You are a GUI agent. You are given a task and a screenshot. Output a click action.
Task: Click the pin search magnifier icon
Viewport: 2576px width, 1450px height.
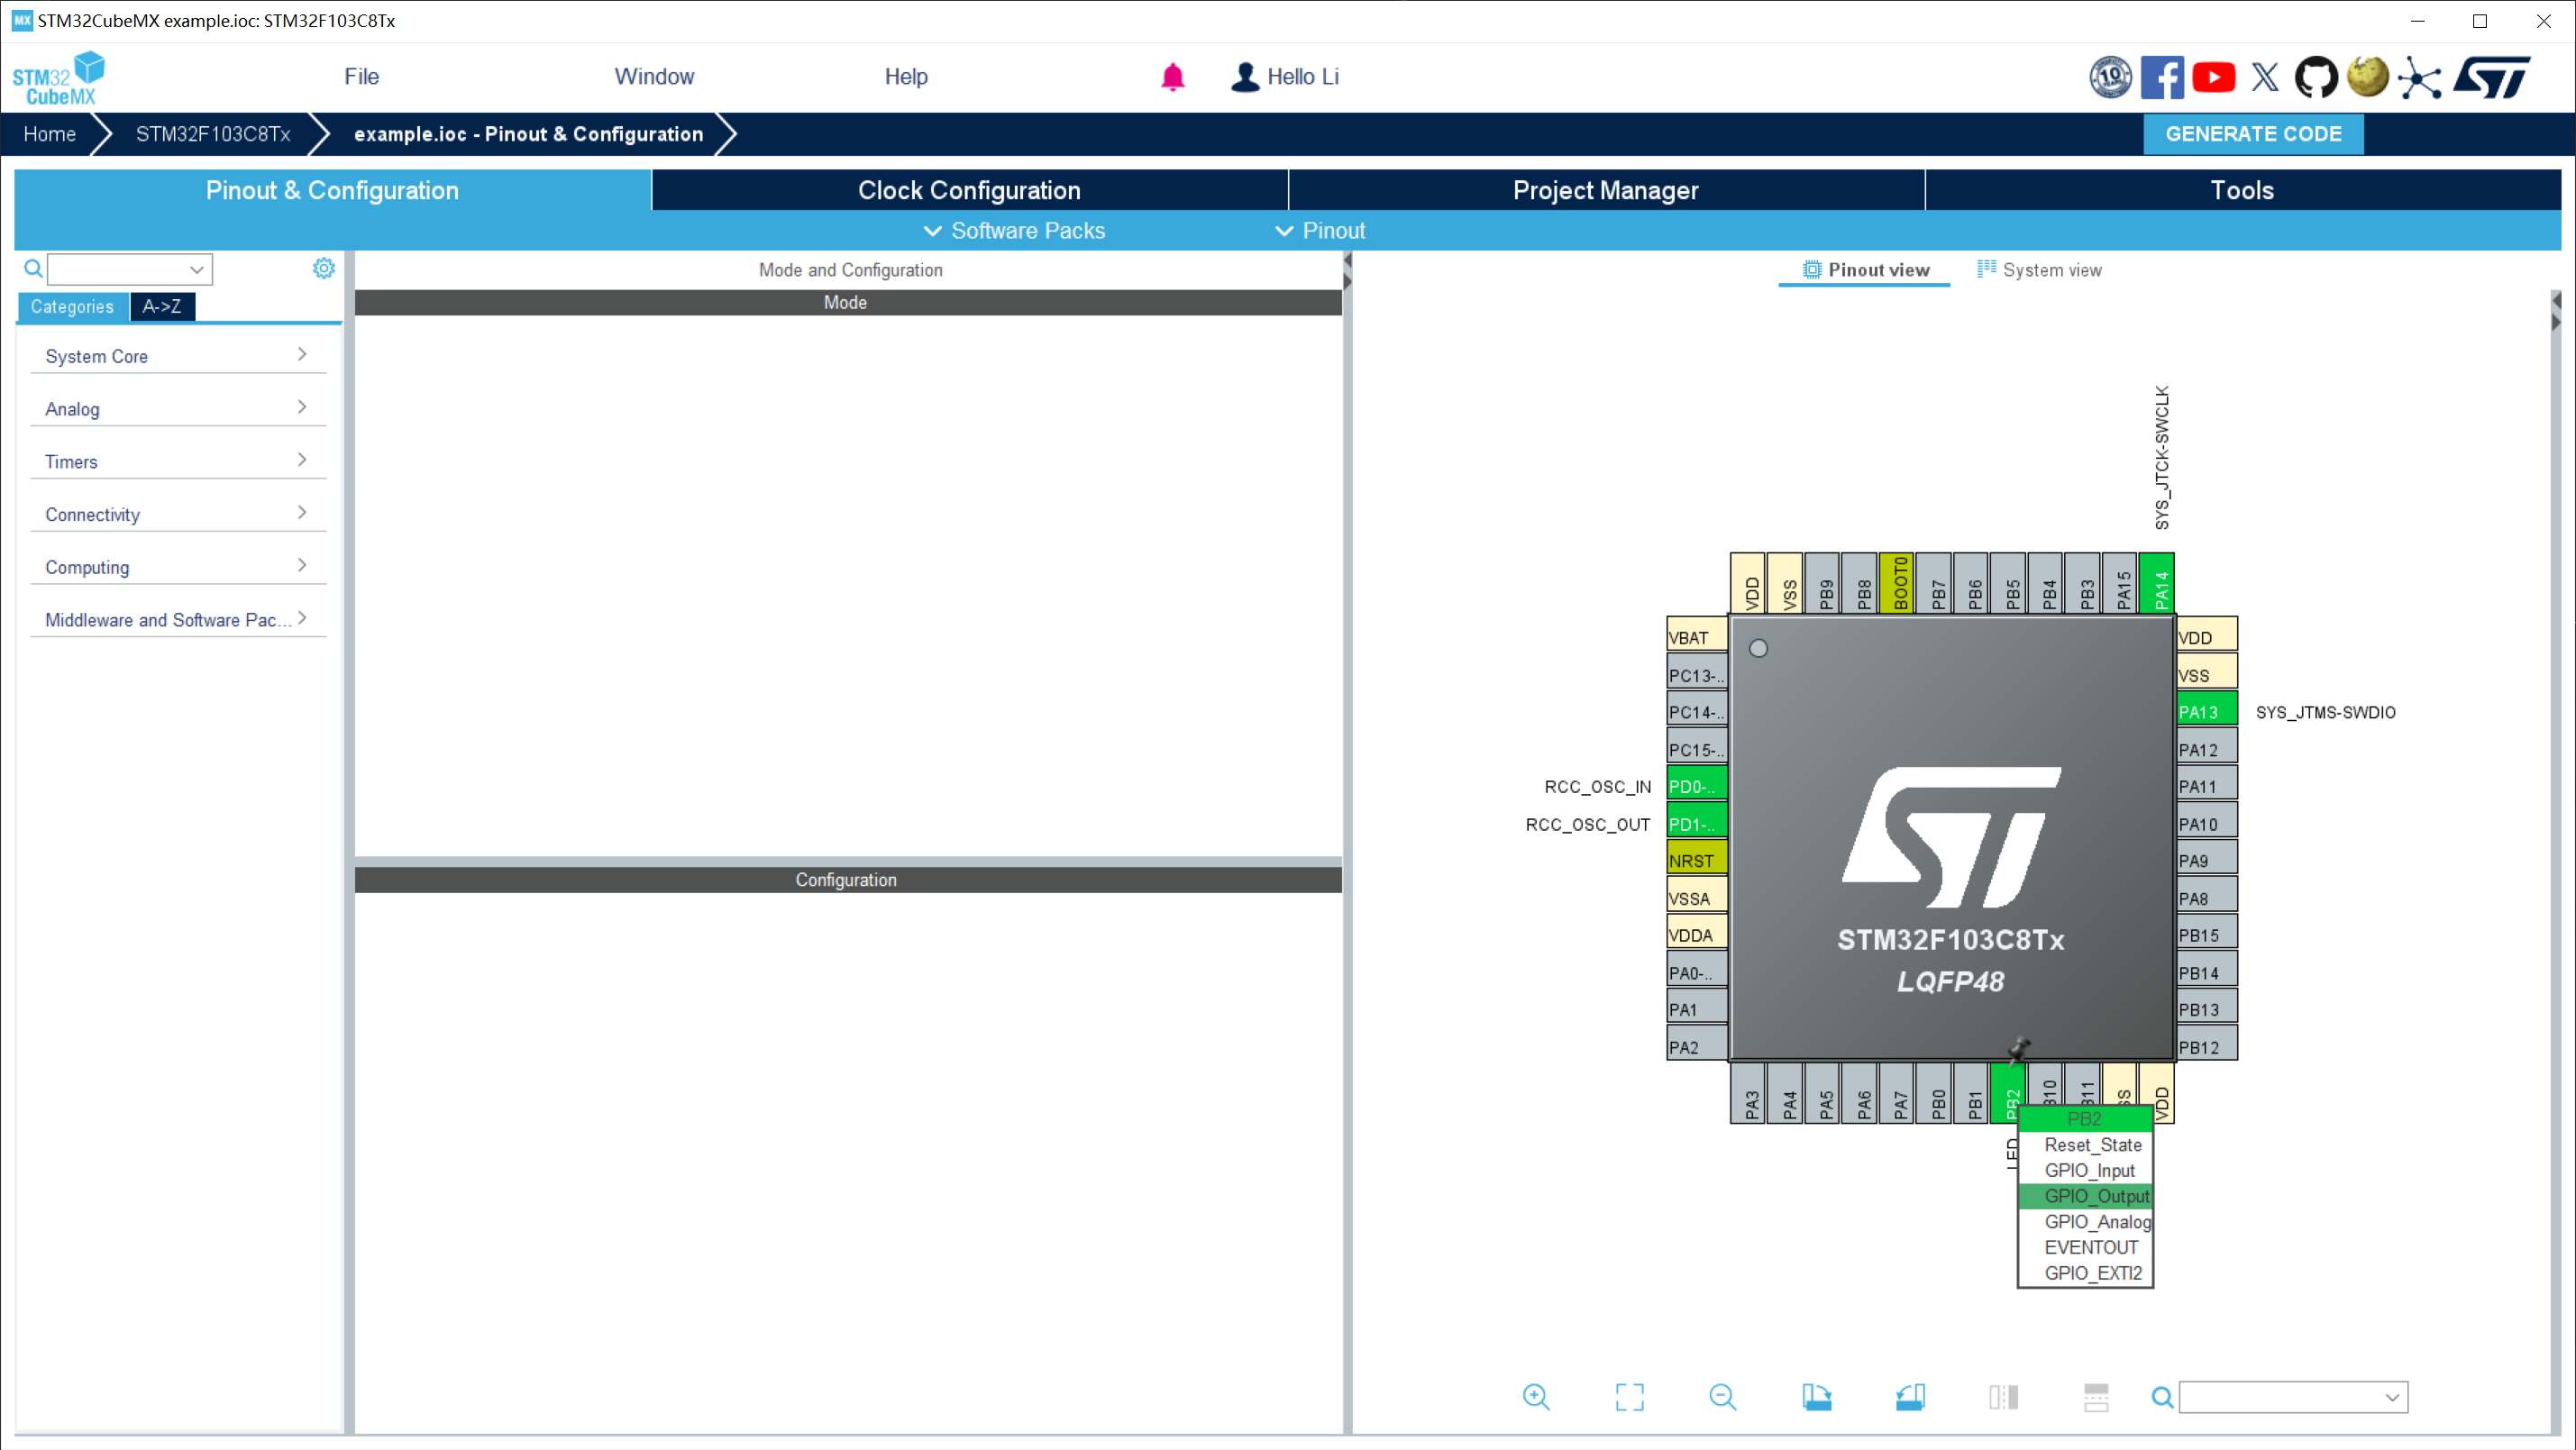click(2161, 1396)
